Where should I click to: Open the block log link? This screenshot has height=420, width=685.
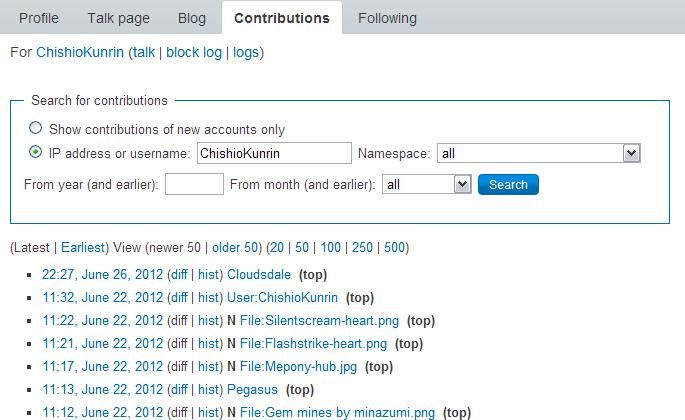pos(194,52)
